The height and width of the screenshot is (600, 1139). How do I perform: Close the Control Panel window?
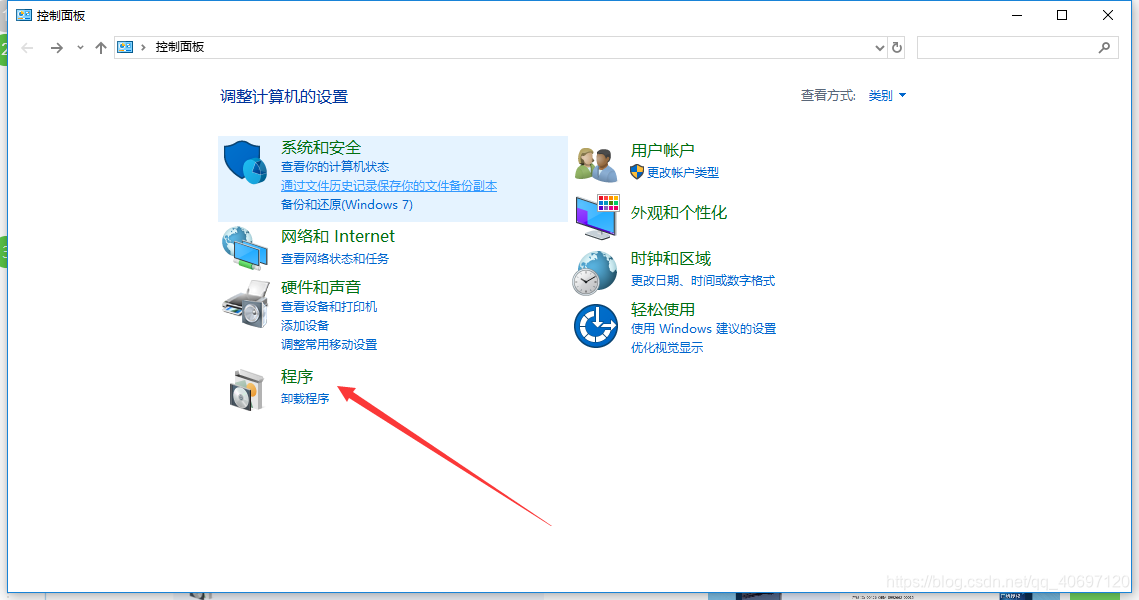click(x=1108, y=15)
